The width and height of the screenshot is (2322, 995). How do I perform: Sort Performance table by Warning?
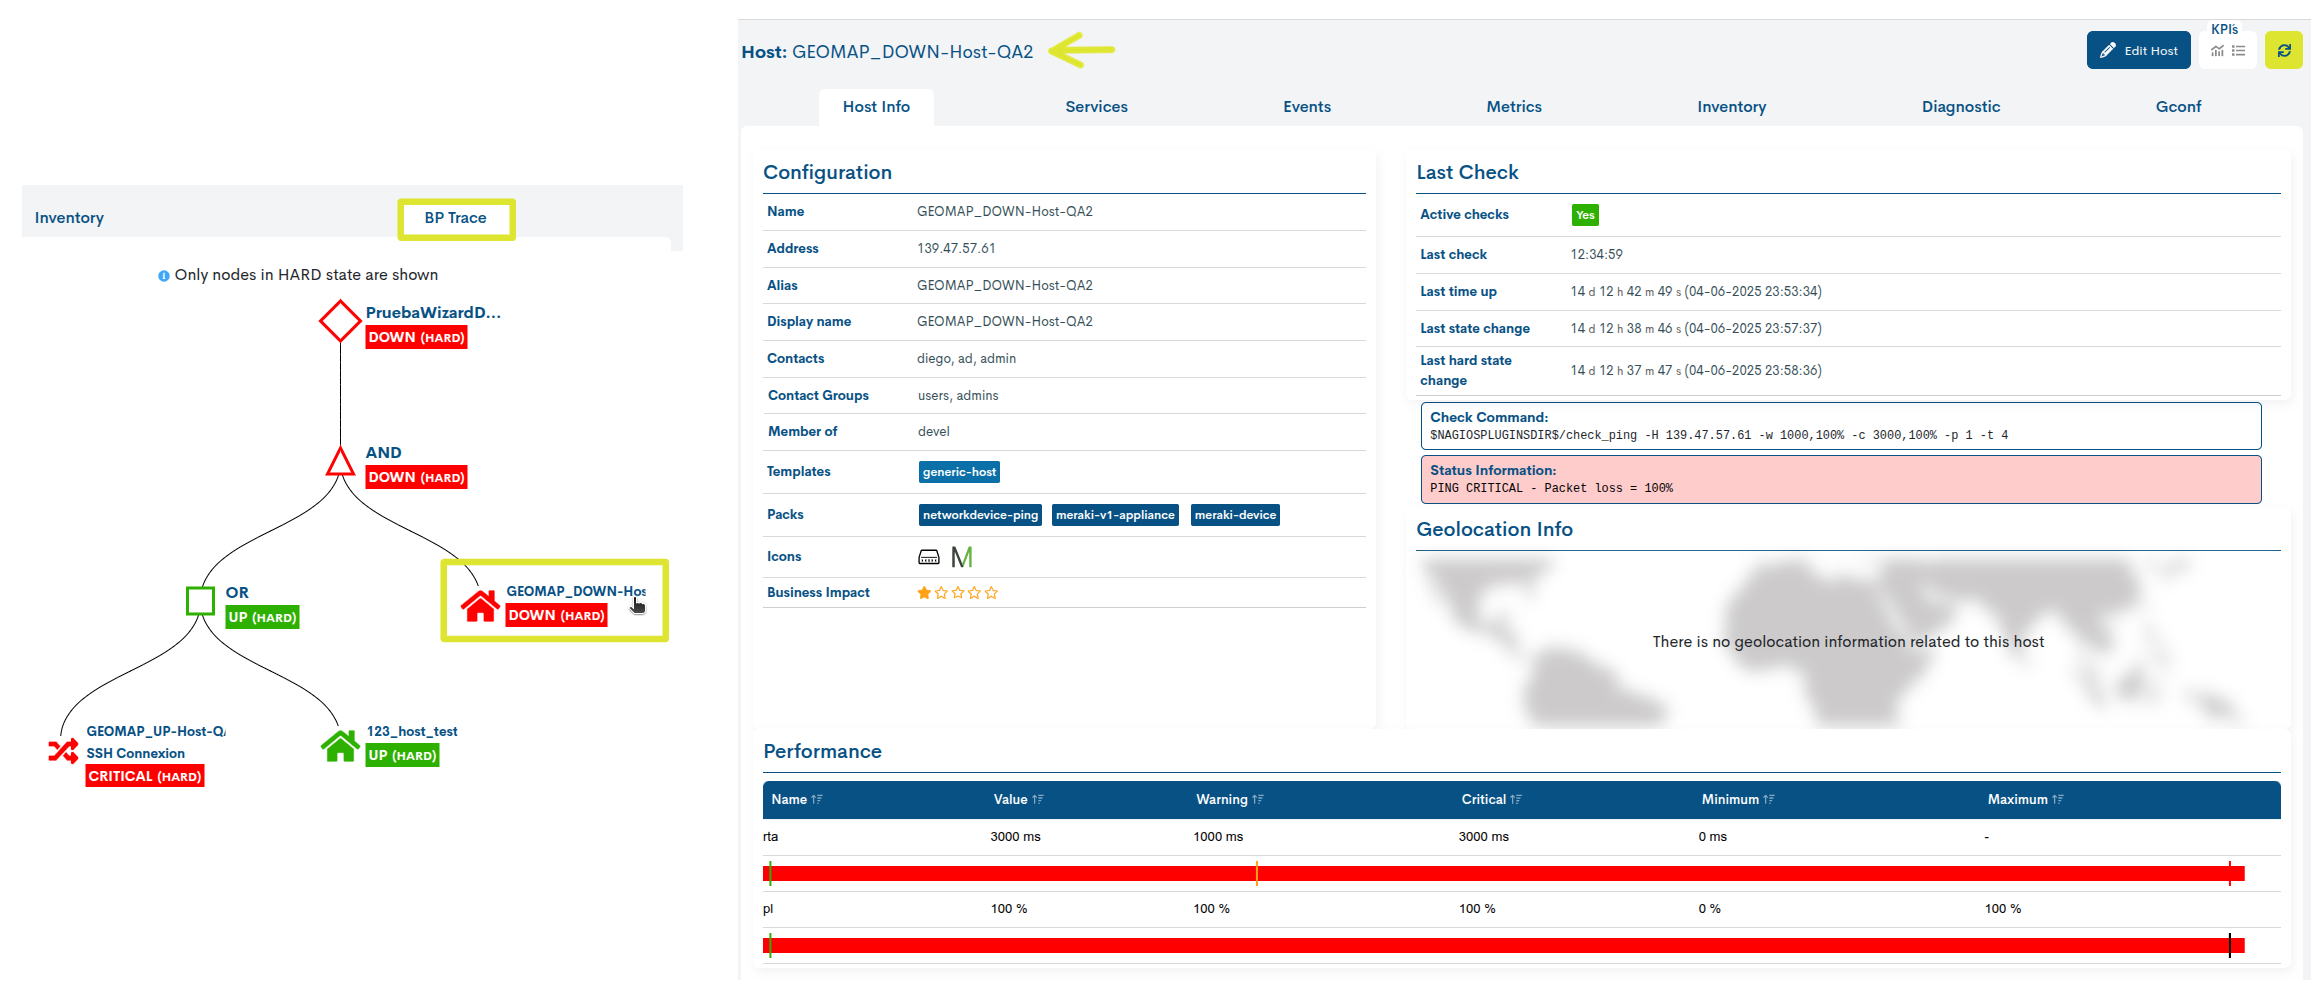pyautogui.click(x=1230, y=800)
